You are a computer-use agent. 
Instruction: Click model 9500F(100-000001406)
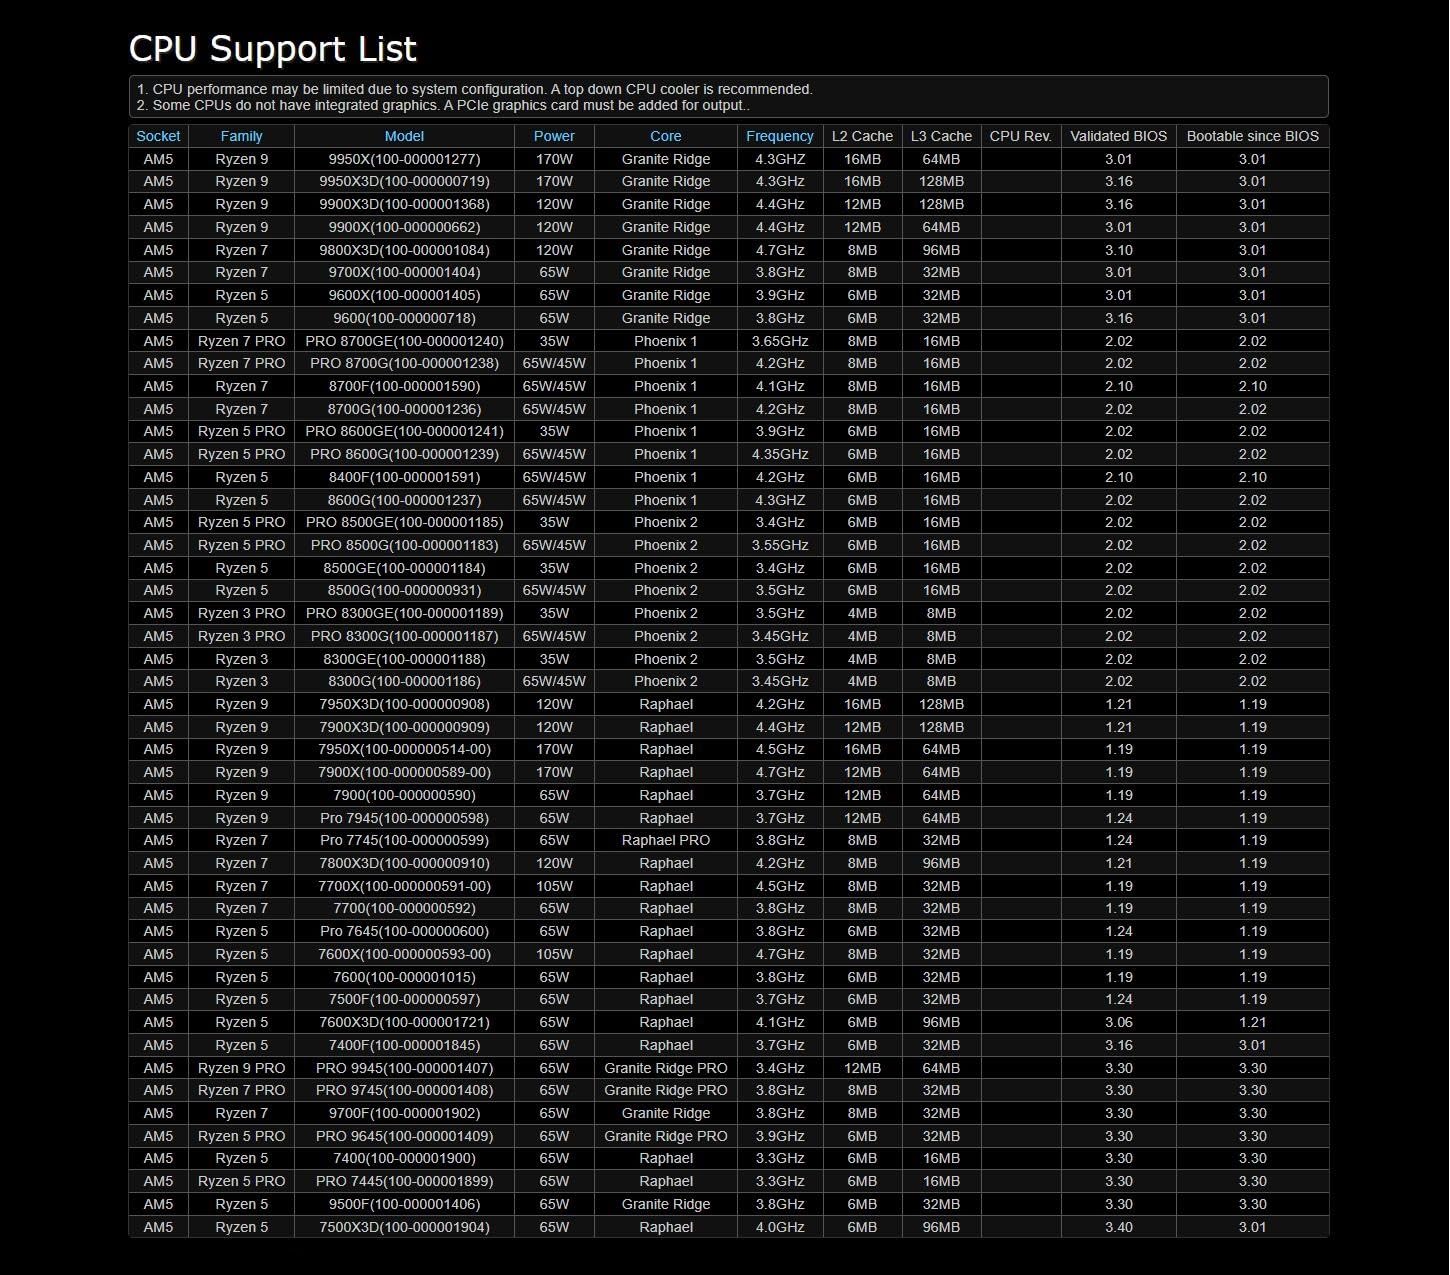tap(404, 1204)
